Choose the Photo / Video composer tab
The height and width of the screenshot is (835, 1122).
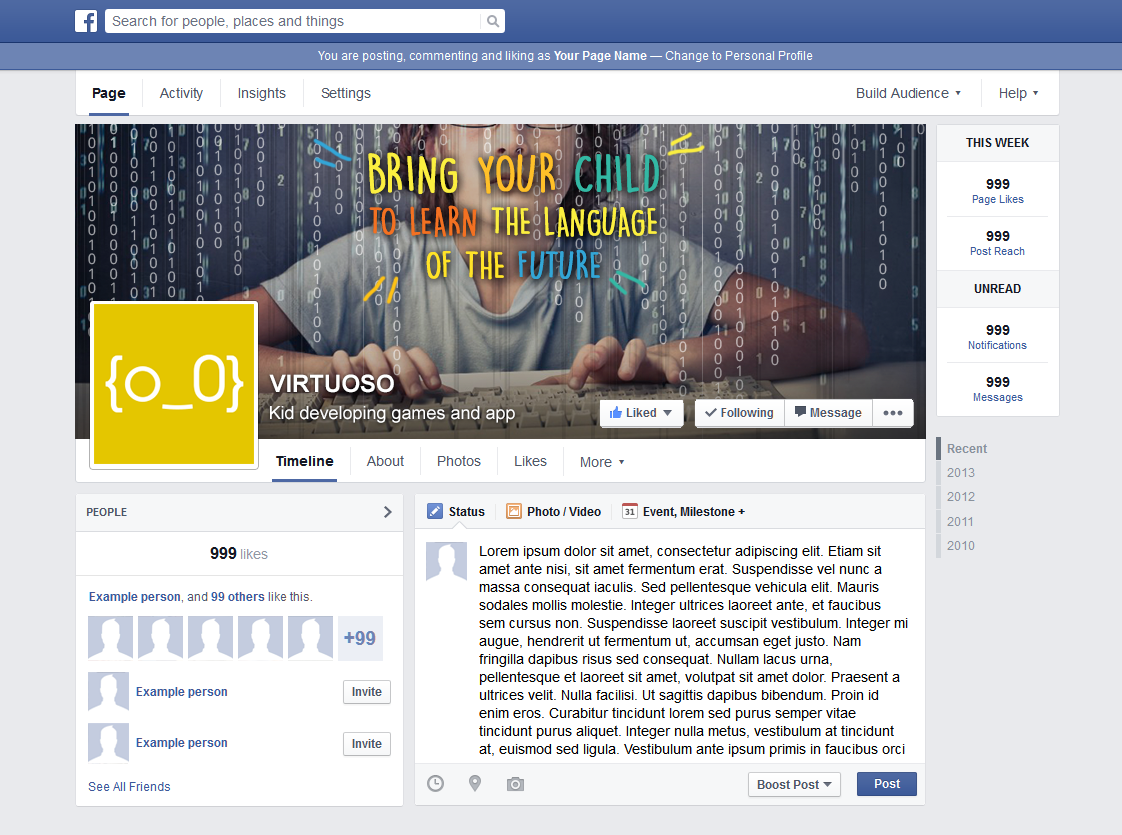point(554,512)
